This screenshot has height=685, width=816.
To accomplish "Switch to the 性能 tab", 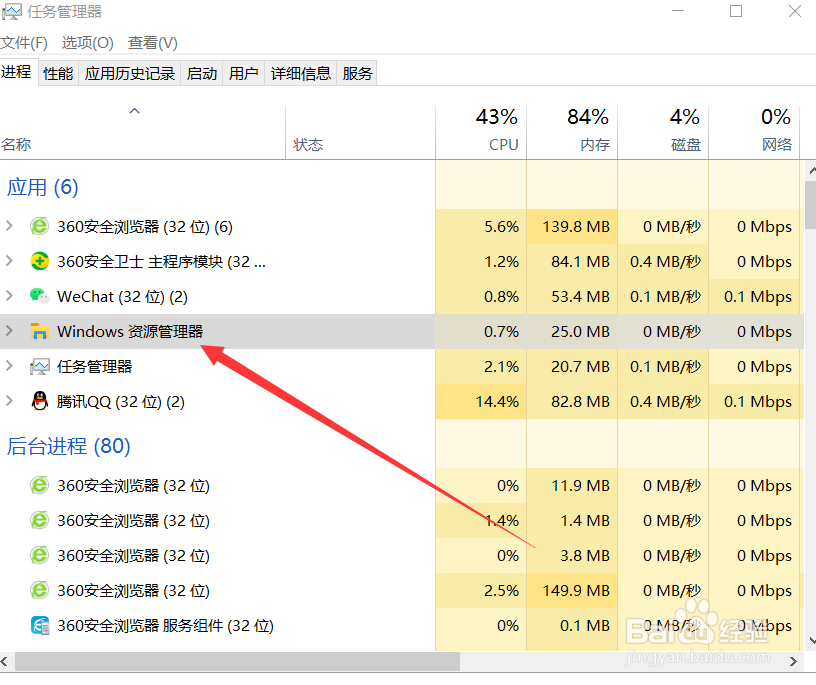I will click(58, 73).
